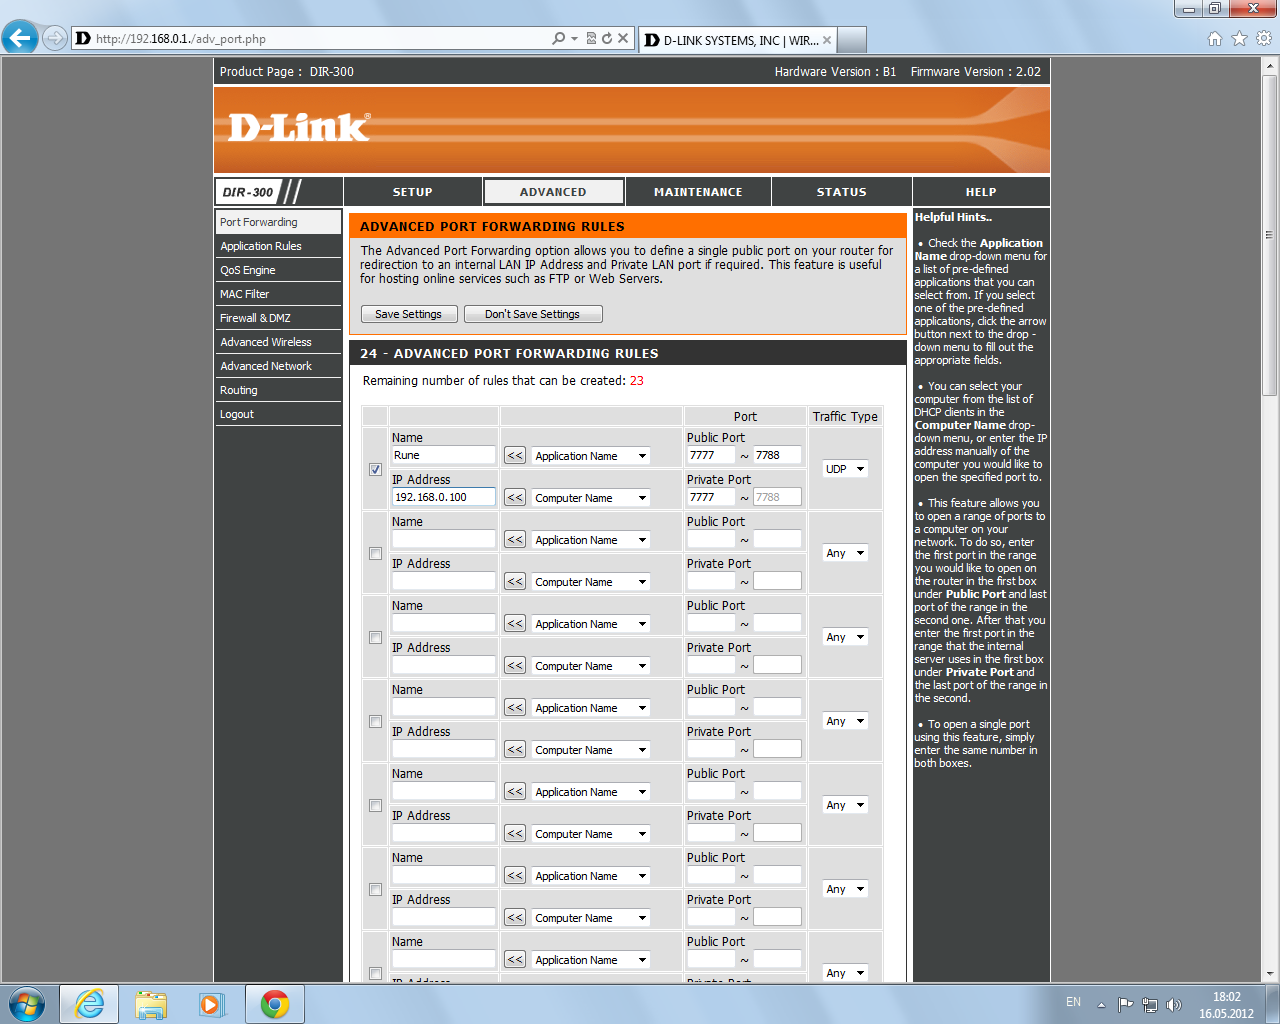
Task: Open Application Rules in the sidebar
Action: (278, 246)
